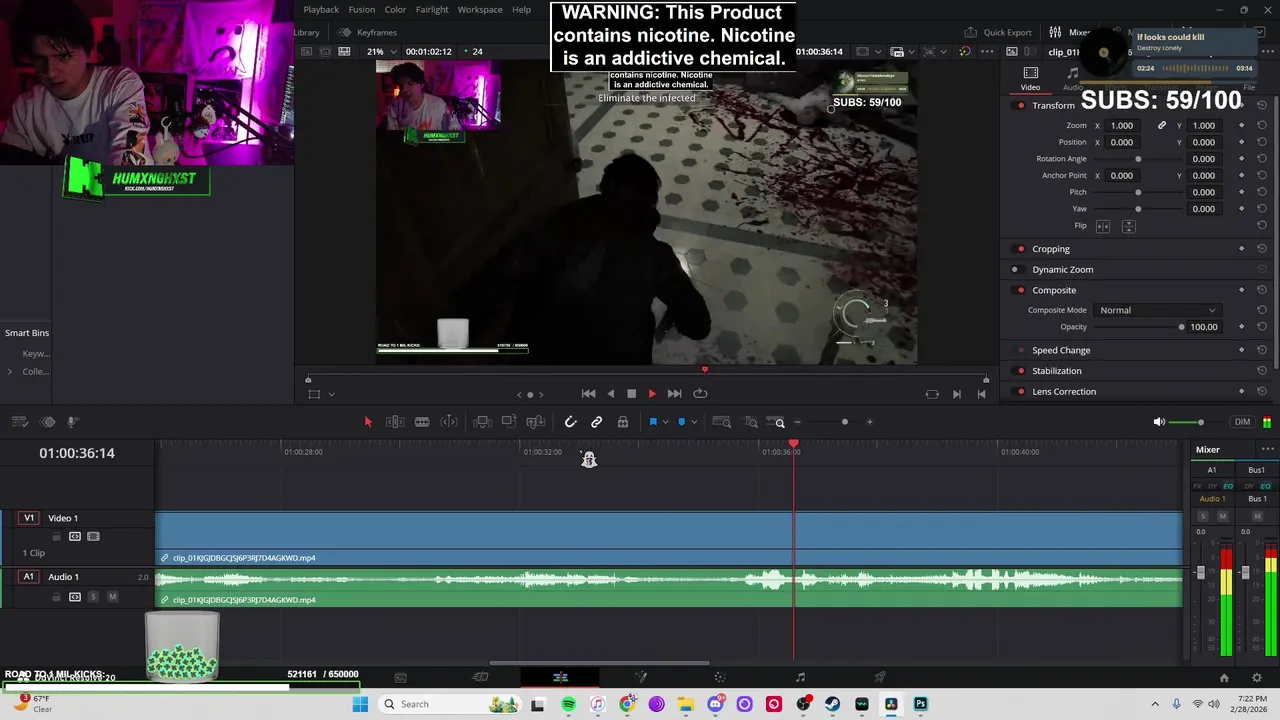Image resolution: width=1280 pixels, height=720 pixels.
Task: Zoom in timeline with plus button
Action: tap(869, 422)
